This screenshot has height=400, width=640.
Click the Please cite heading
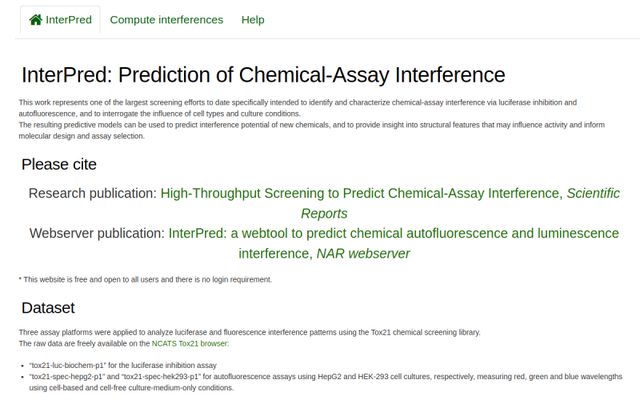coord(59,164)
